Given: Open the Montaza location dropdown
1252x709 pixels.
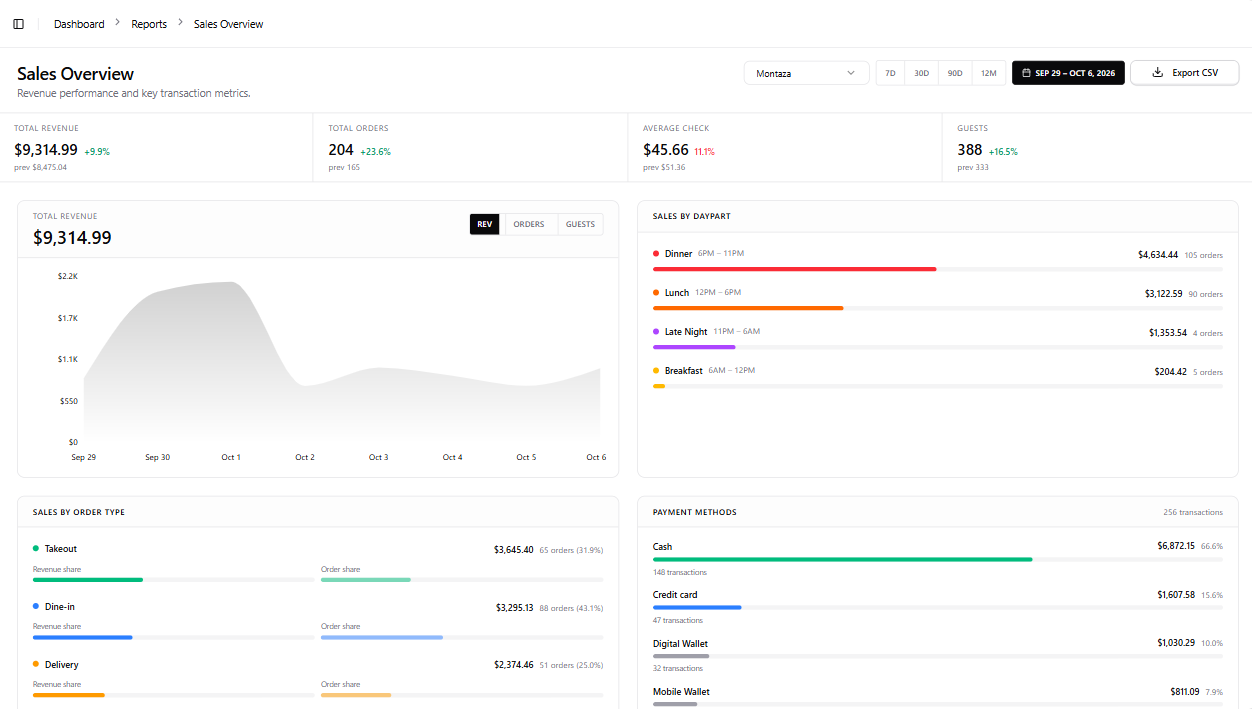Looking at the screenshot, I should [806, 73].
